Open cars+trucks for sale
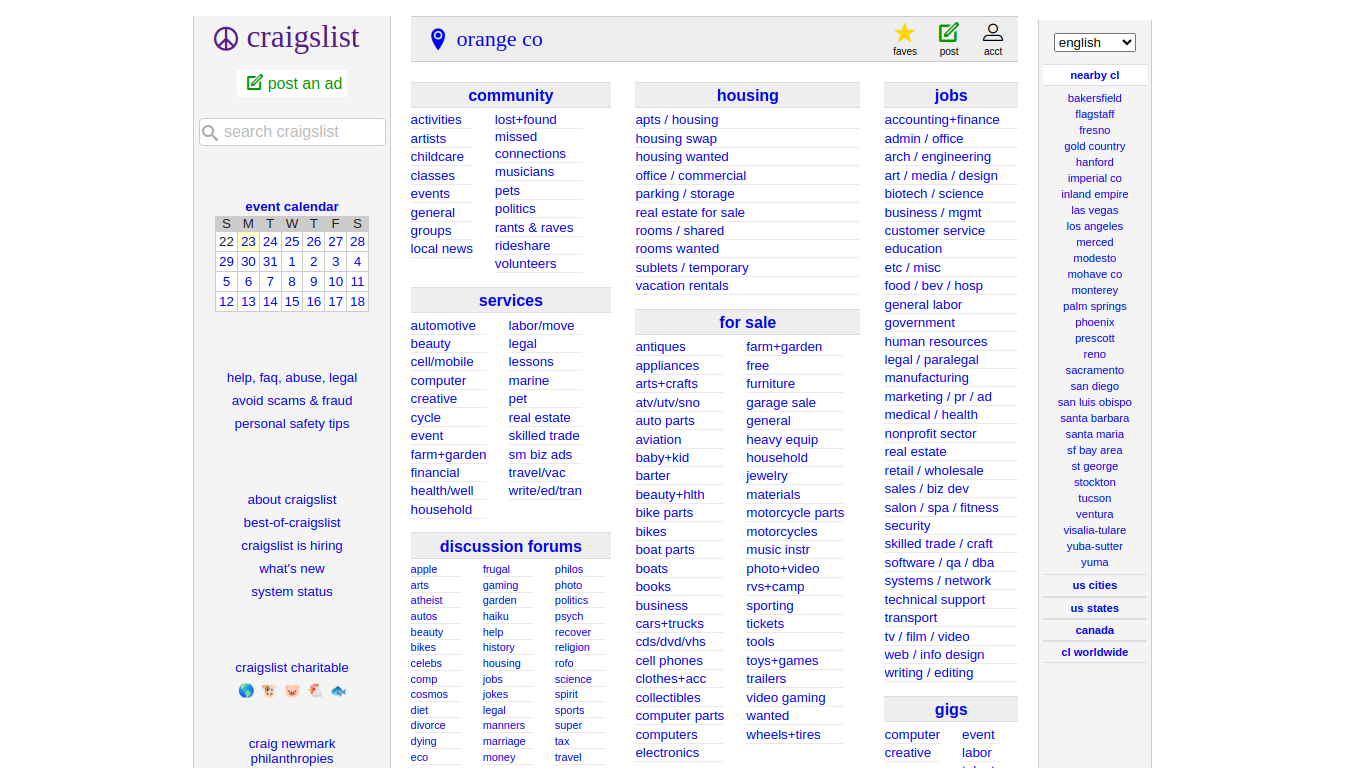This screenshot has width=1366, height=768. 670,624
